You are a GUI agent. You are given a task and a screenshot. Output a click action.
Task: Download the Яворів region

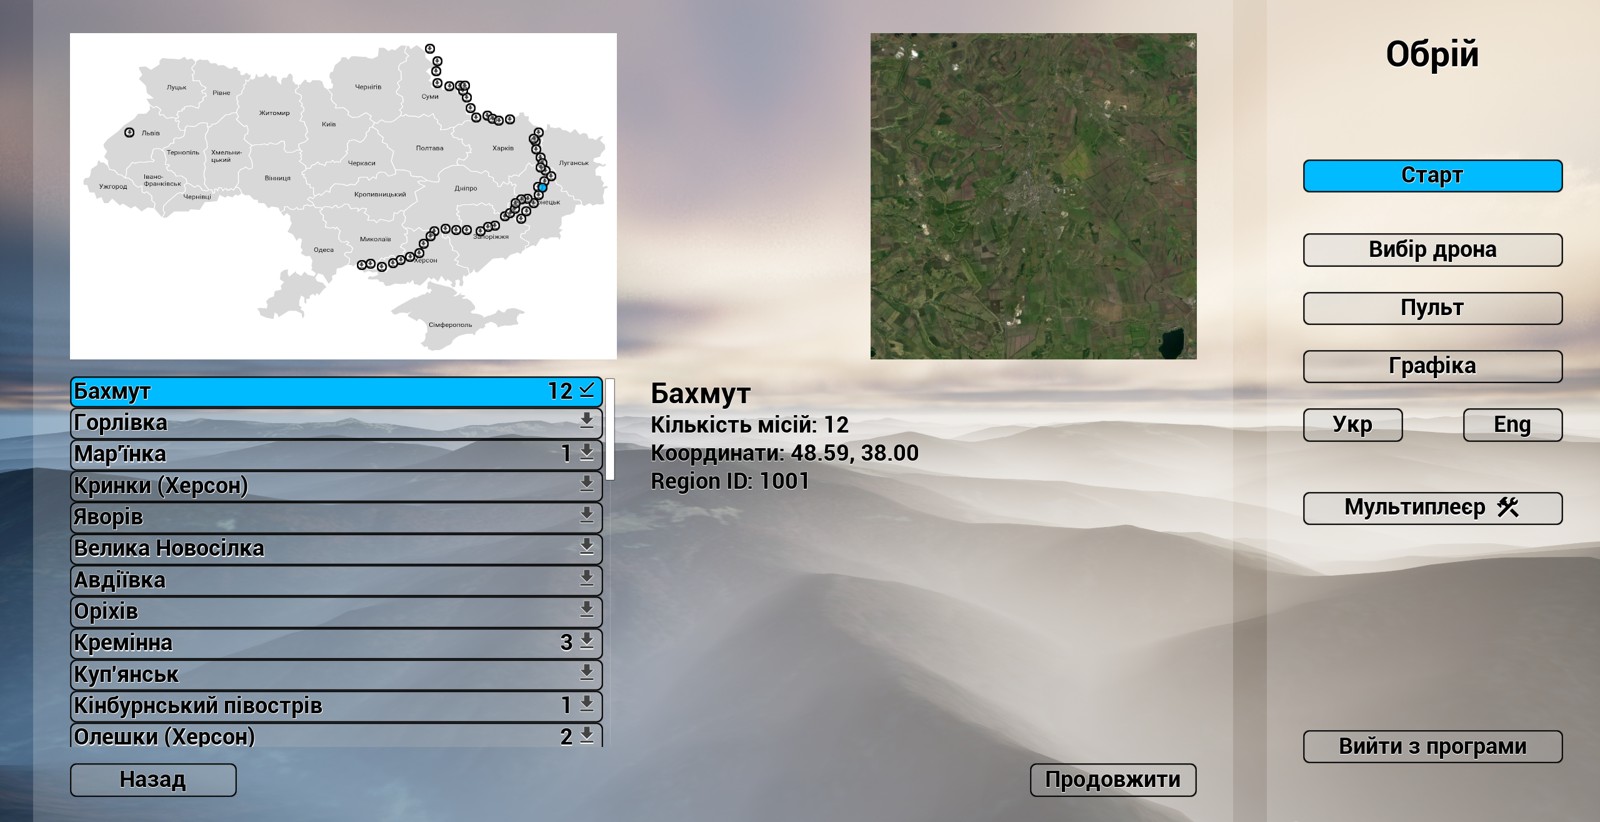(x=587, y=517)
